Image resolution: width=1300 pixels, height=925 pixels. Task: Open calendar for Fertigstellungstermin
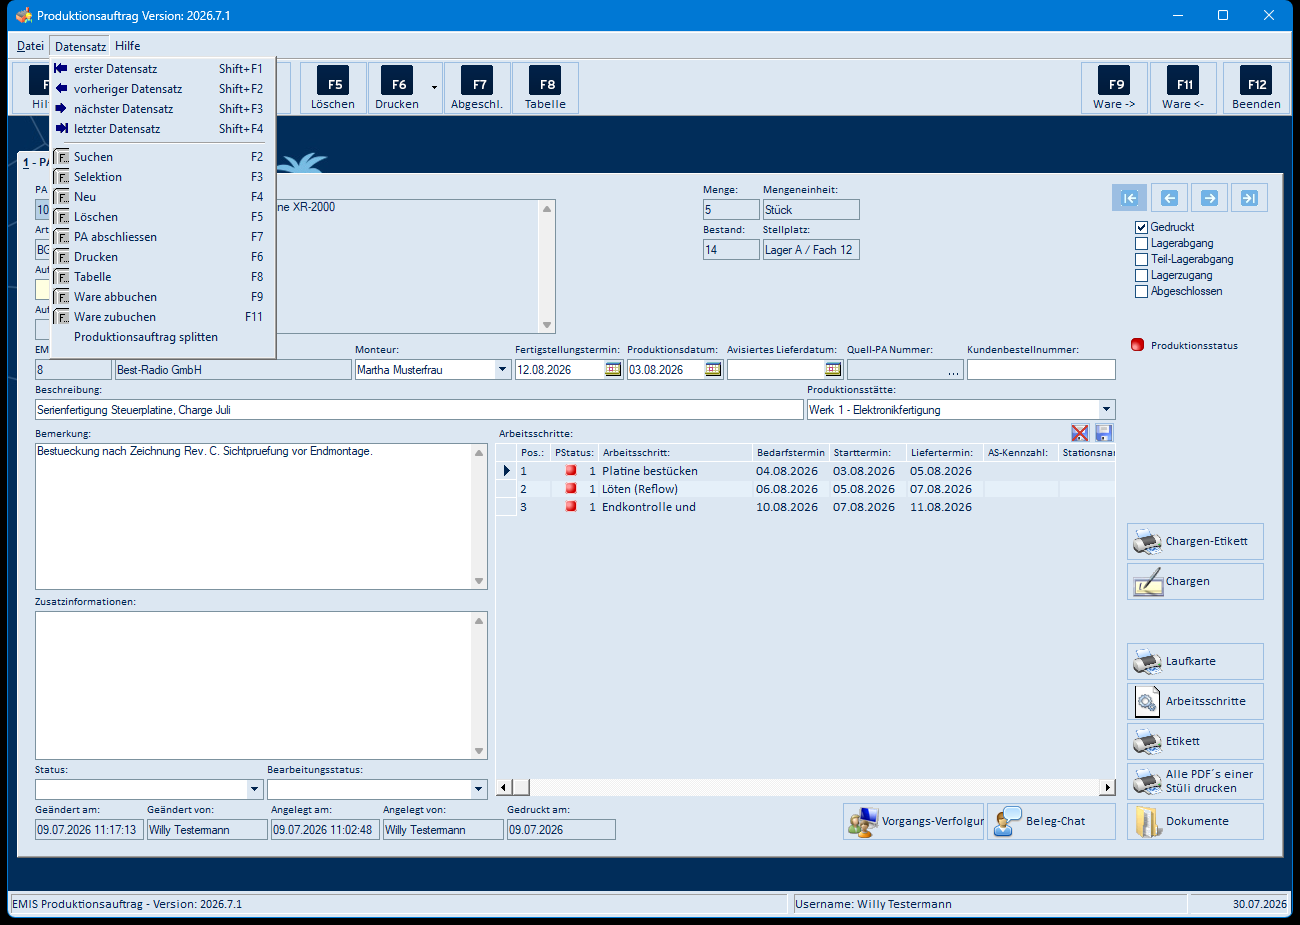pos(613,370)
